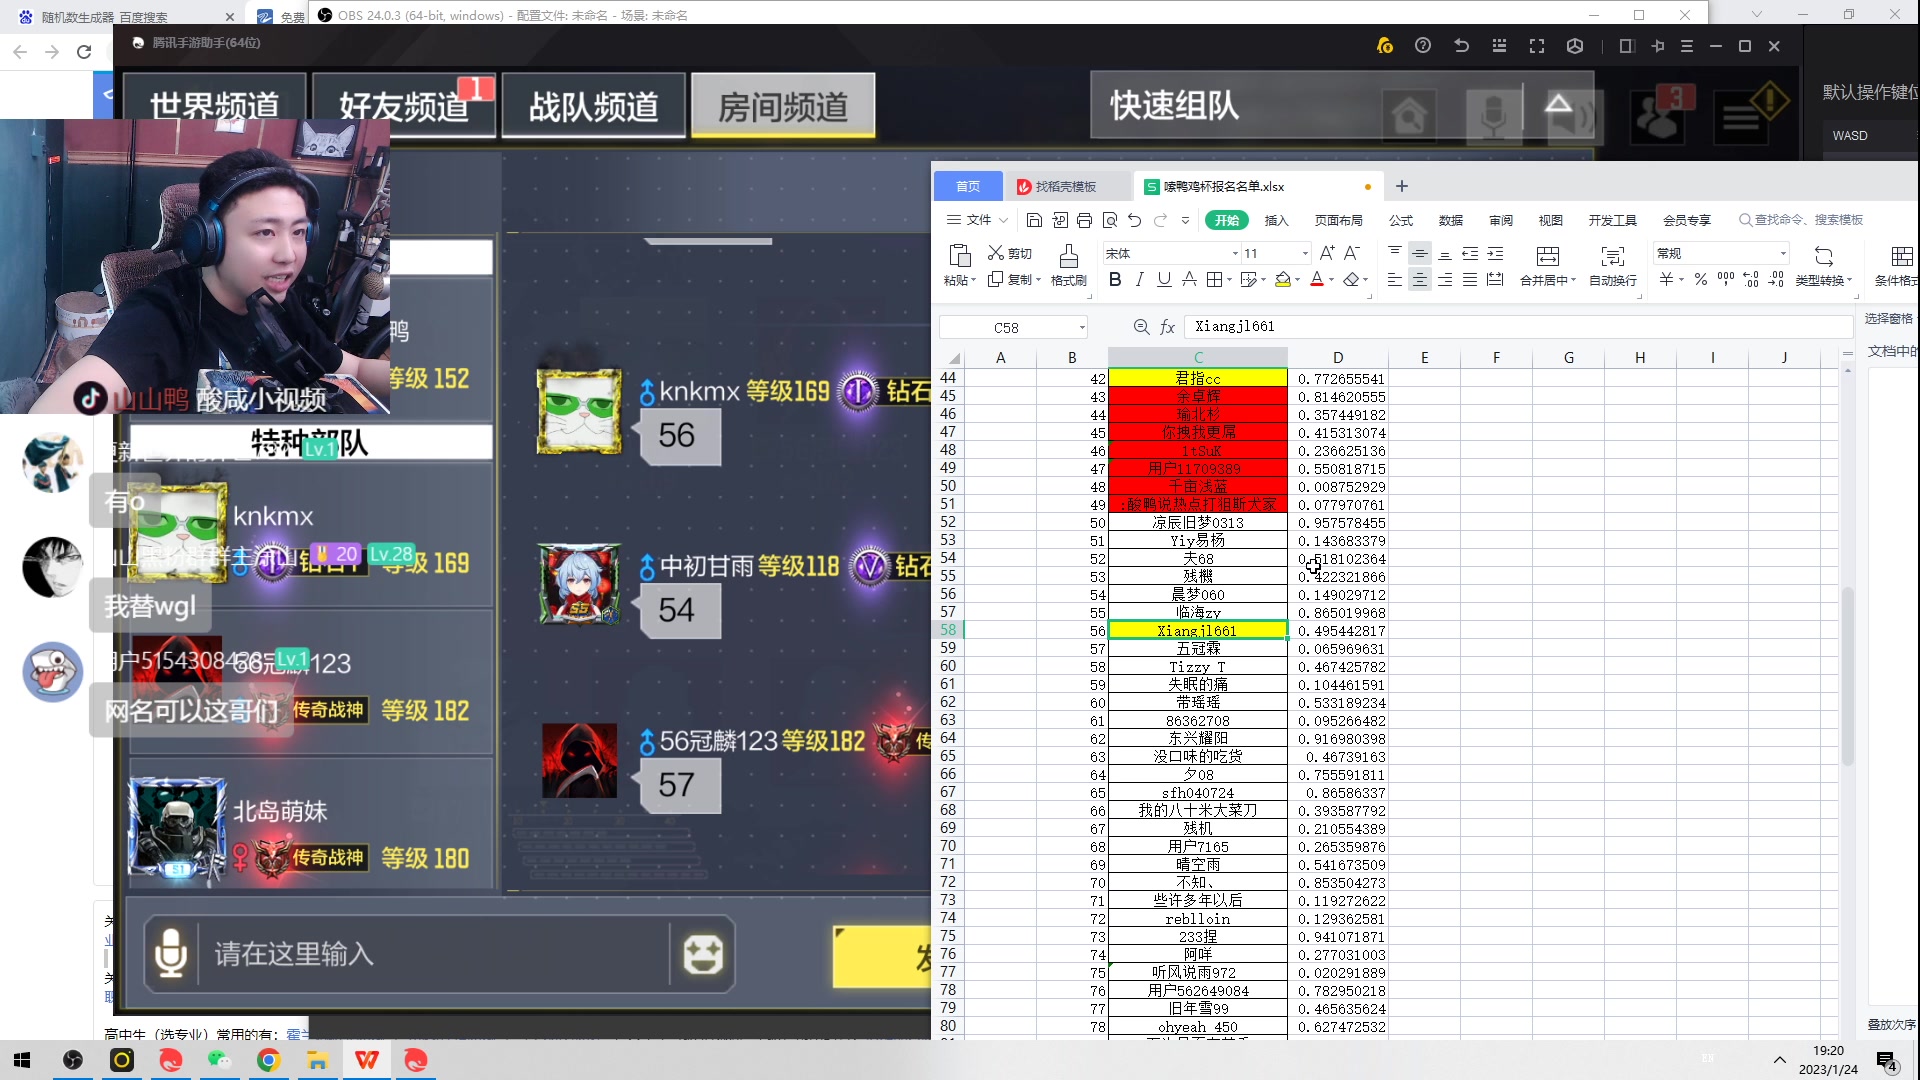
Task: Expand the 文件 menu arrow
Action: (1003, 220)
